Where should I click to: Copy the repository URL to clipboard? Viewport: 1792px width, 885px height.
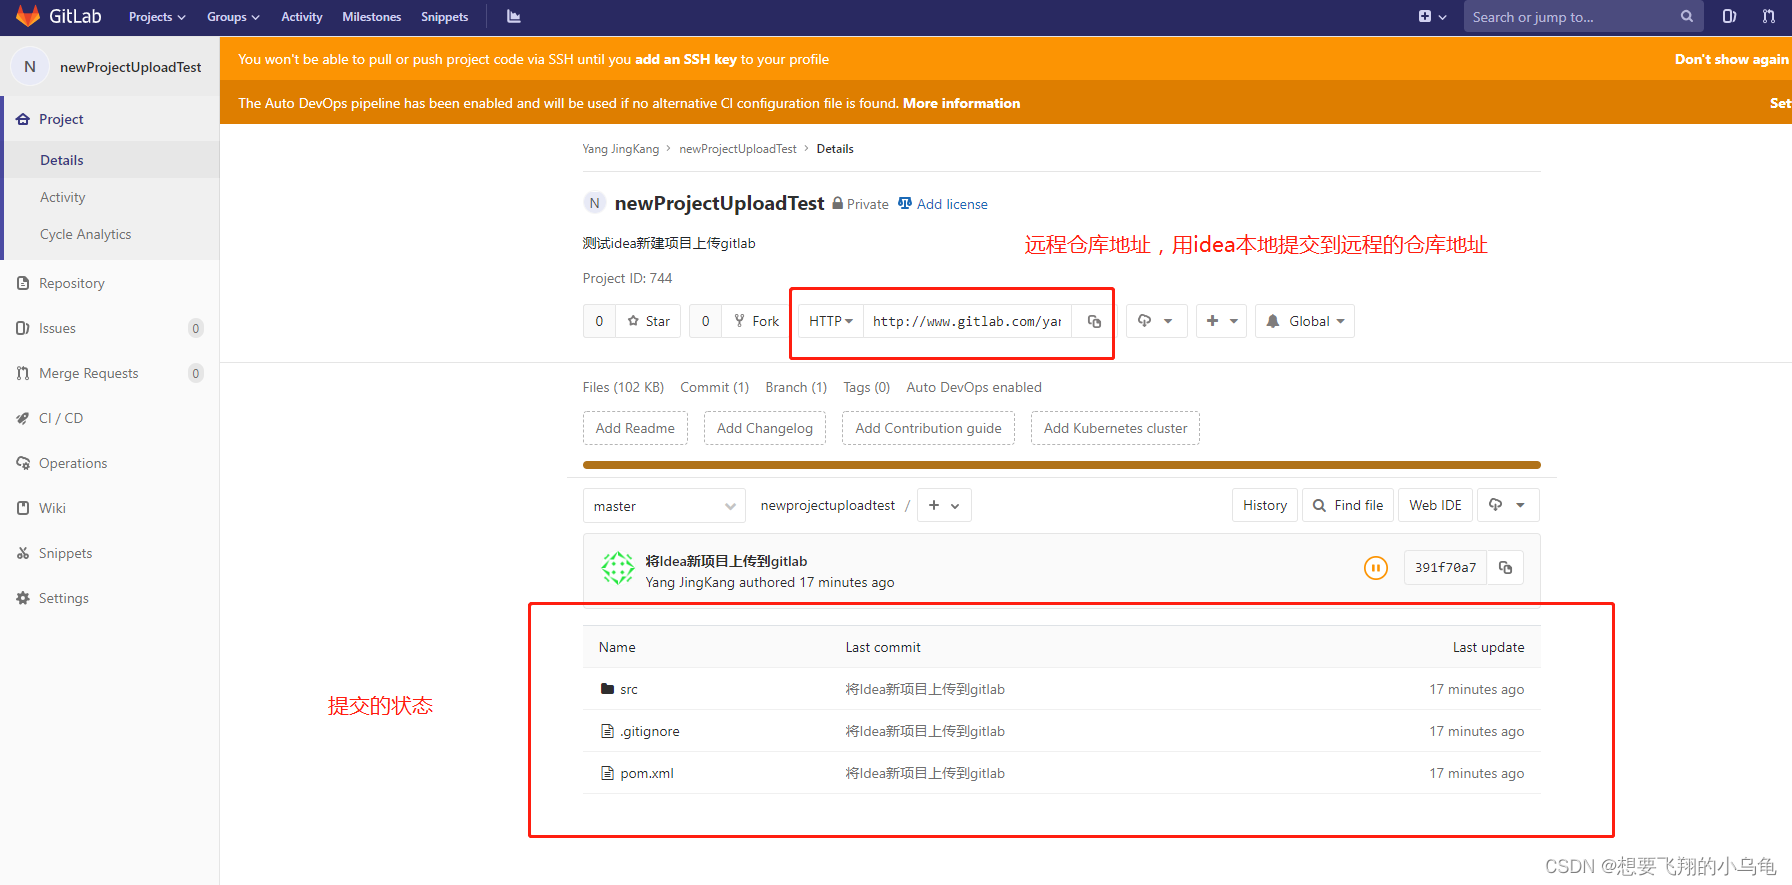[x=1093, y=321]
